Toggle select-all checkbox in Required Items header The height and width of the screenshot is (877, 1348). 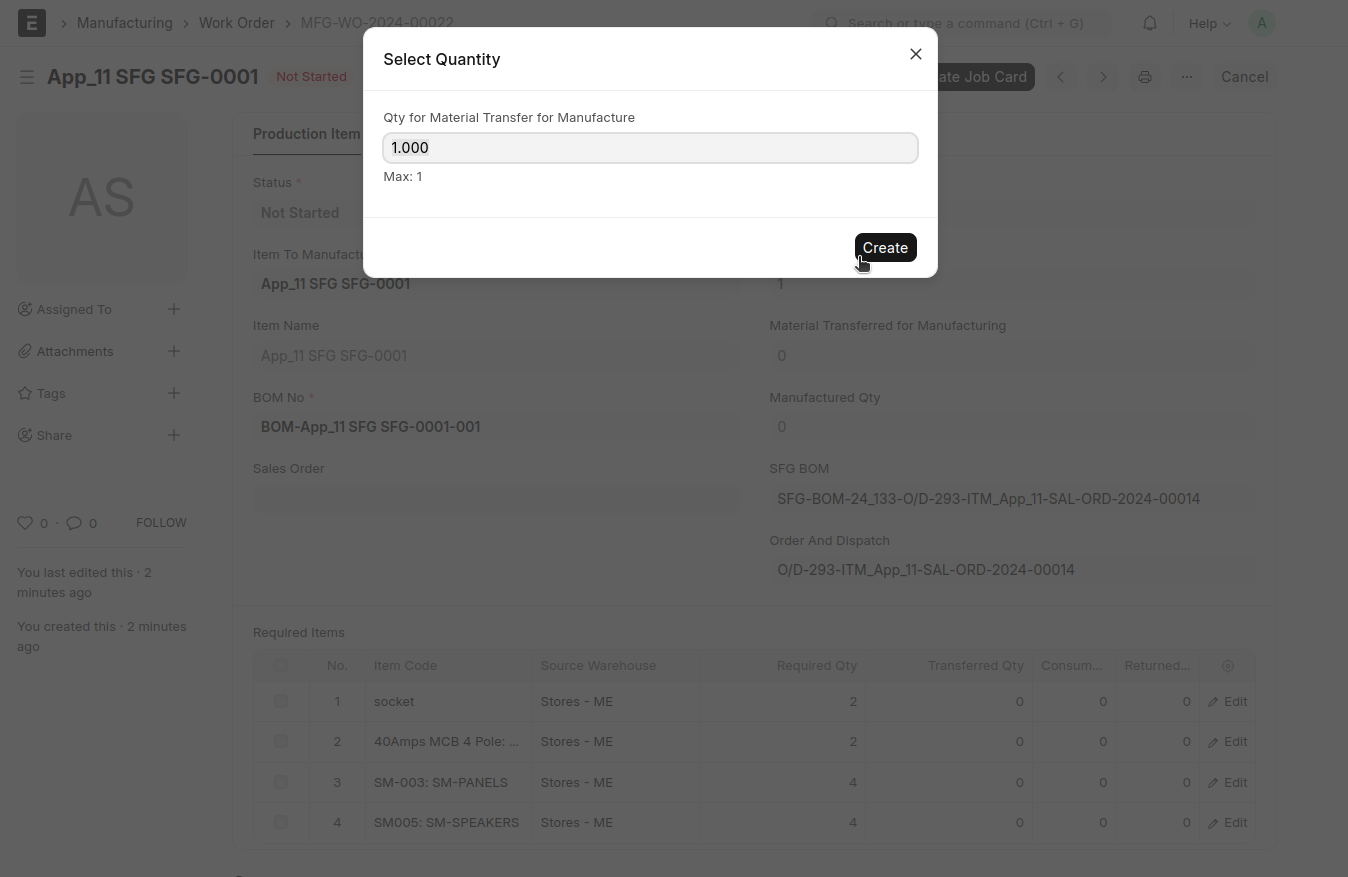click(x=281, y=666)
